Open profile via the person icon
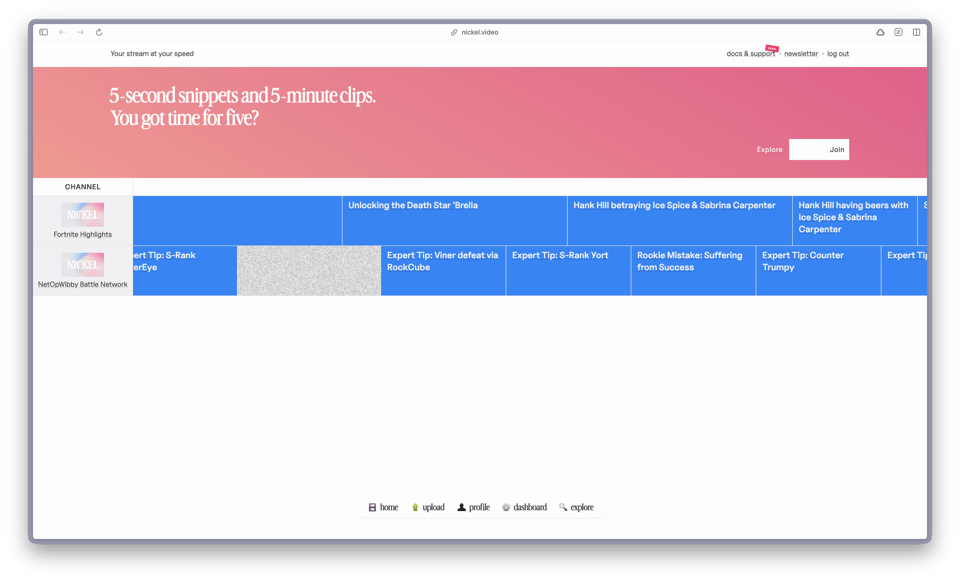 pyautogui.click(x=461, y=507)
